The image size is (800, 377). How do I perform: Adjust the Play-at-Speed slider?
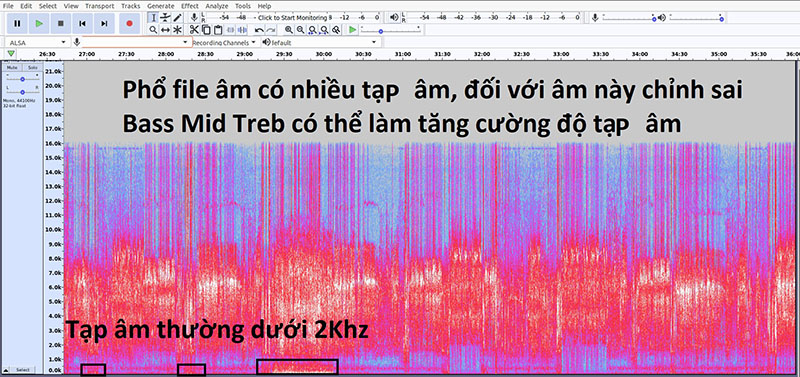pyautogui.click(x=391, y=31)
